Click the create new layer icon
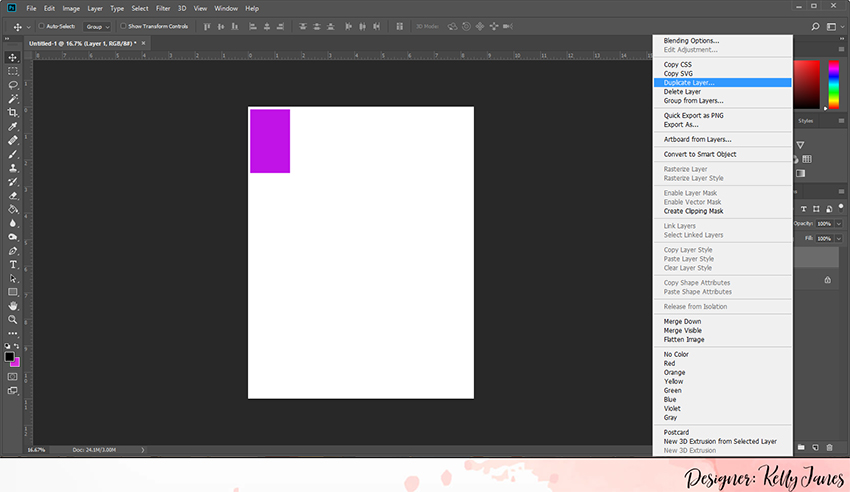 [x=815, y=447]
